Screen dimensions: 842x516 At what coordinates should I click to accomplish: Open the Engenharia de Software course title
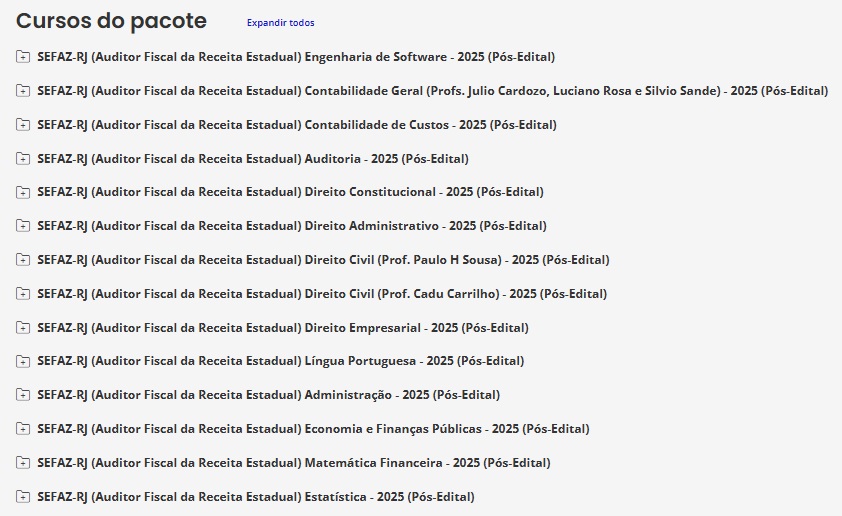pos(296,57)
